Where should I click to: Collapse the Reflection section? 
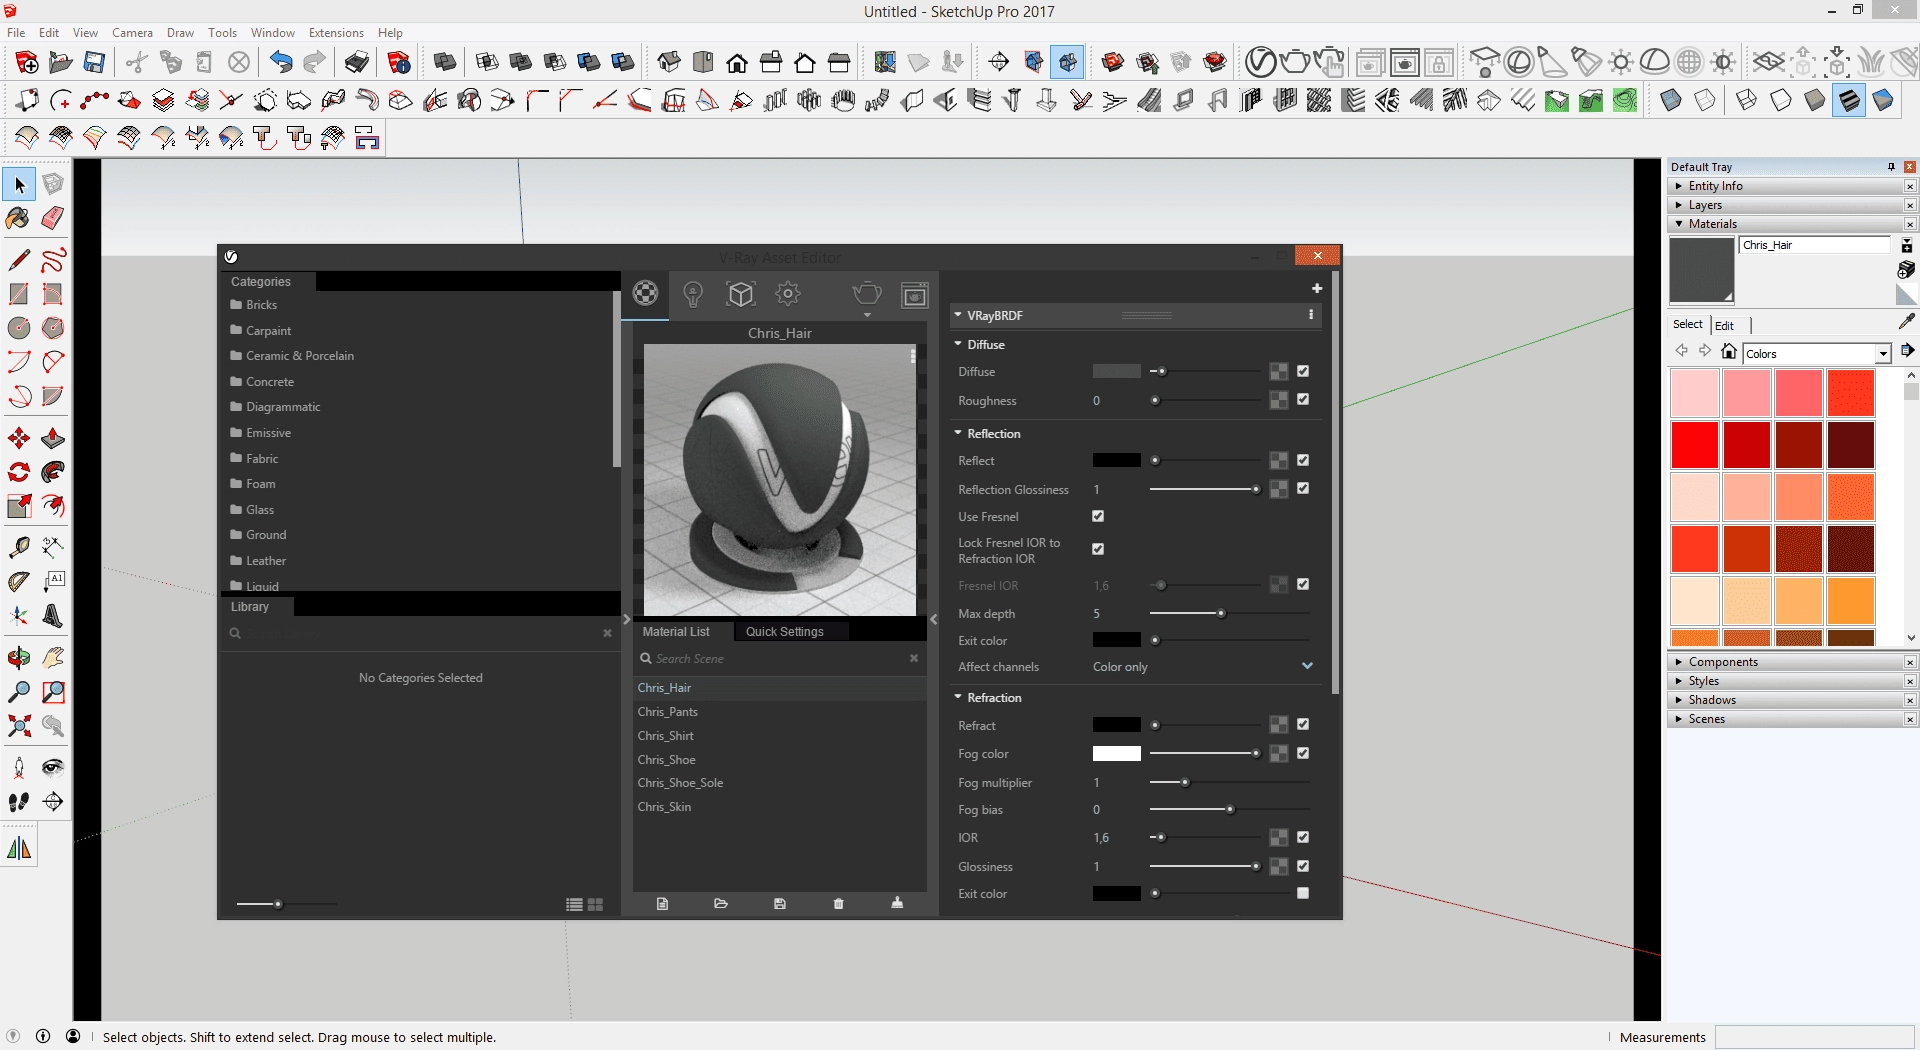(x=958, y=433)
